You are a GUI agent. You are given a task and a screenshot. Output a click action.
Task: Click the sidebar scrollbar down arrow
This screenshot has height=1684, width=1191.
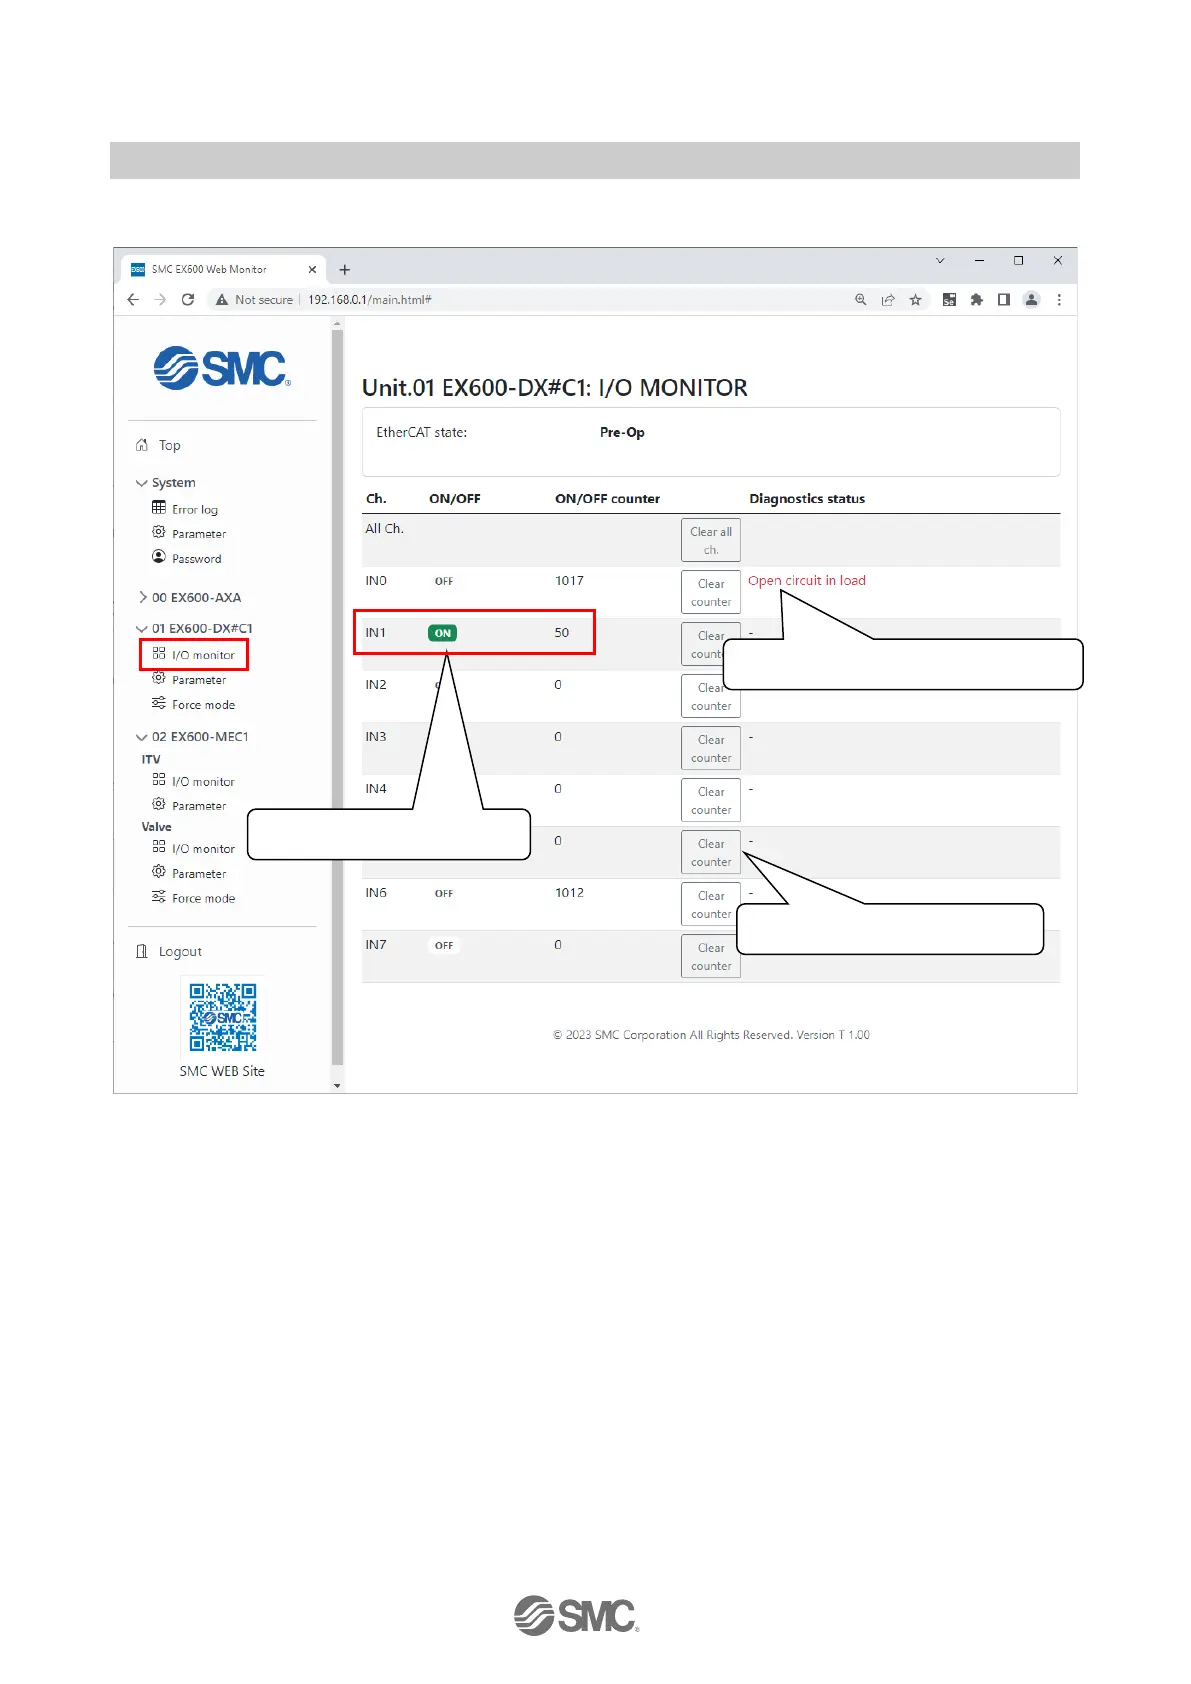337,1085
